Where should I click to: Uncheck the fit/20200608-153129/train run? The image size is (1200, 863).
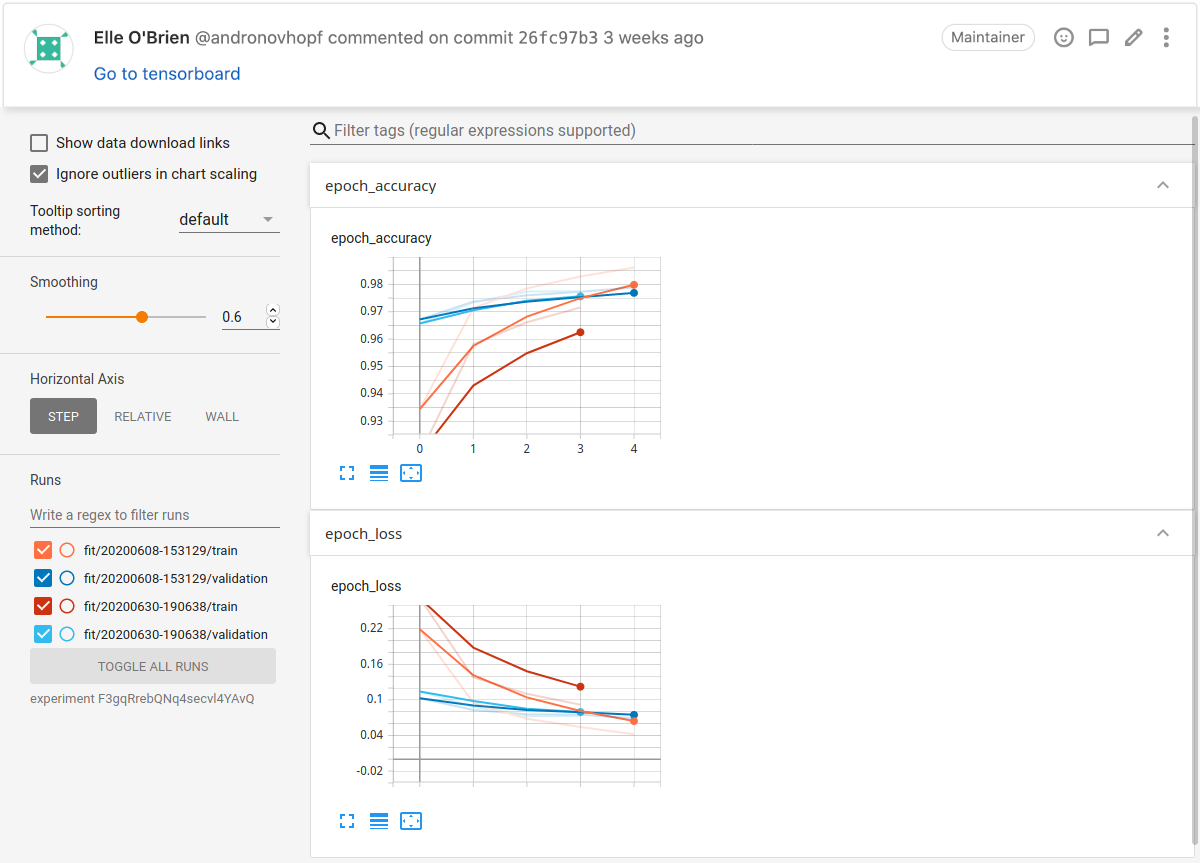(43, 550)
